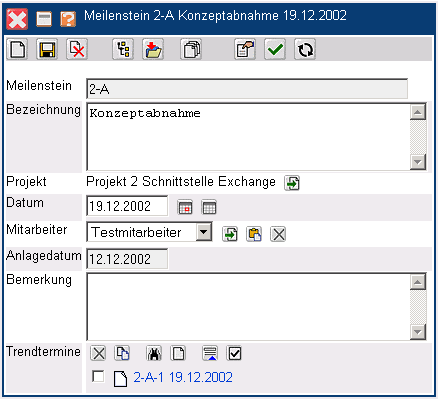Open calendar with red marker next to Datum
The width and height of the screenshot is (438, 399).
[185, 207]
